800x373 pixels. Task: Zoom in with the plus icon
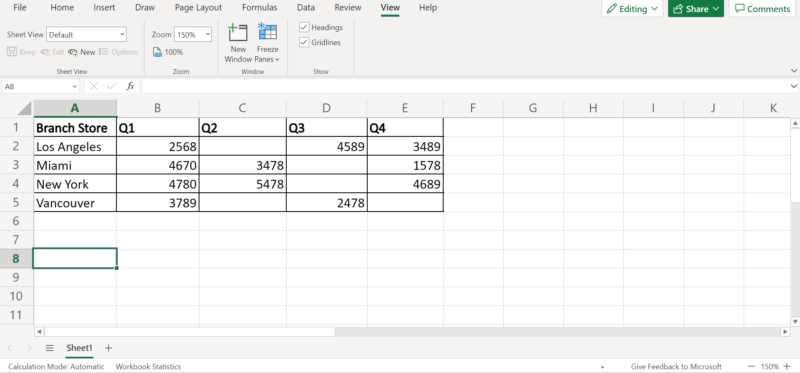786,366
